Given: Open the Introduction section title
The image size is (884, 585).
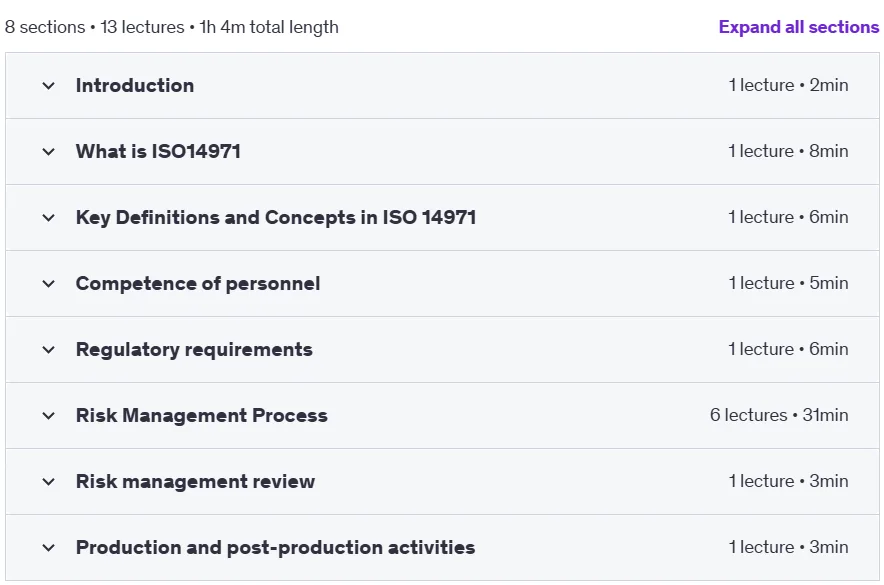Looking at the screenshot, I should point(135,85).
